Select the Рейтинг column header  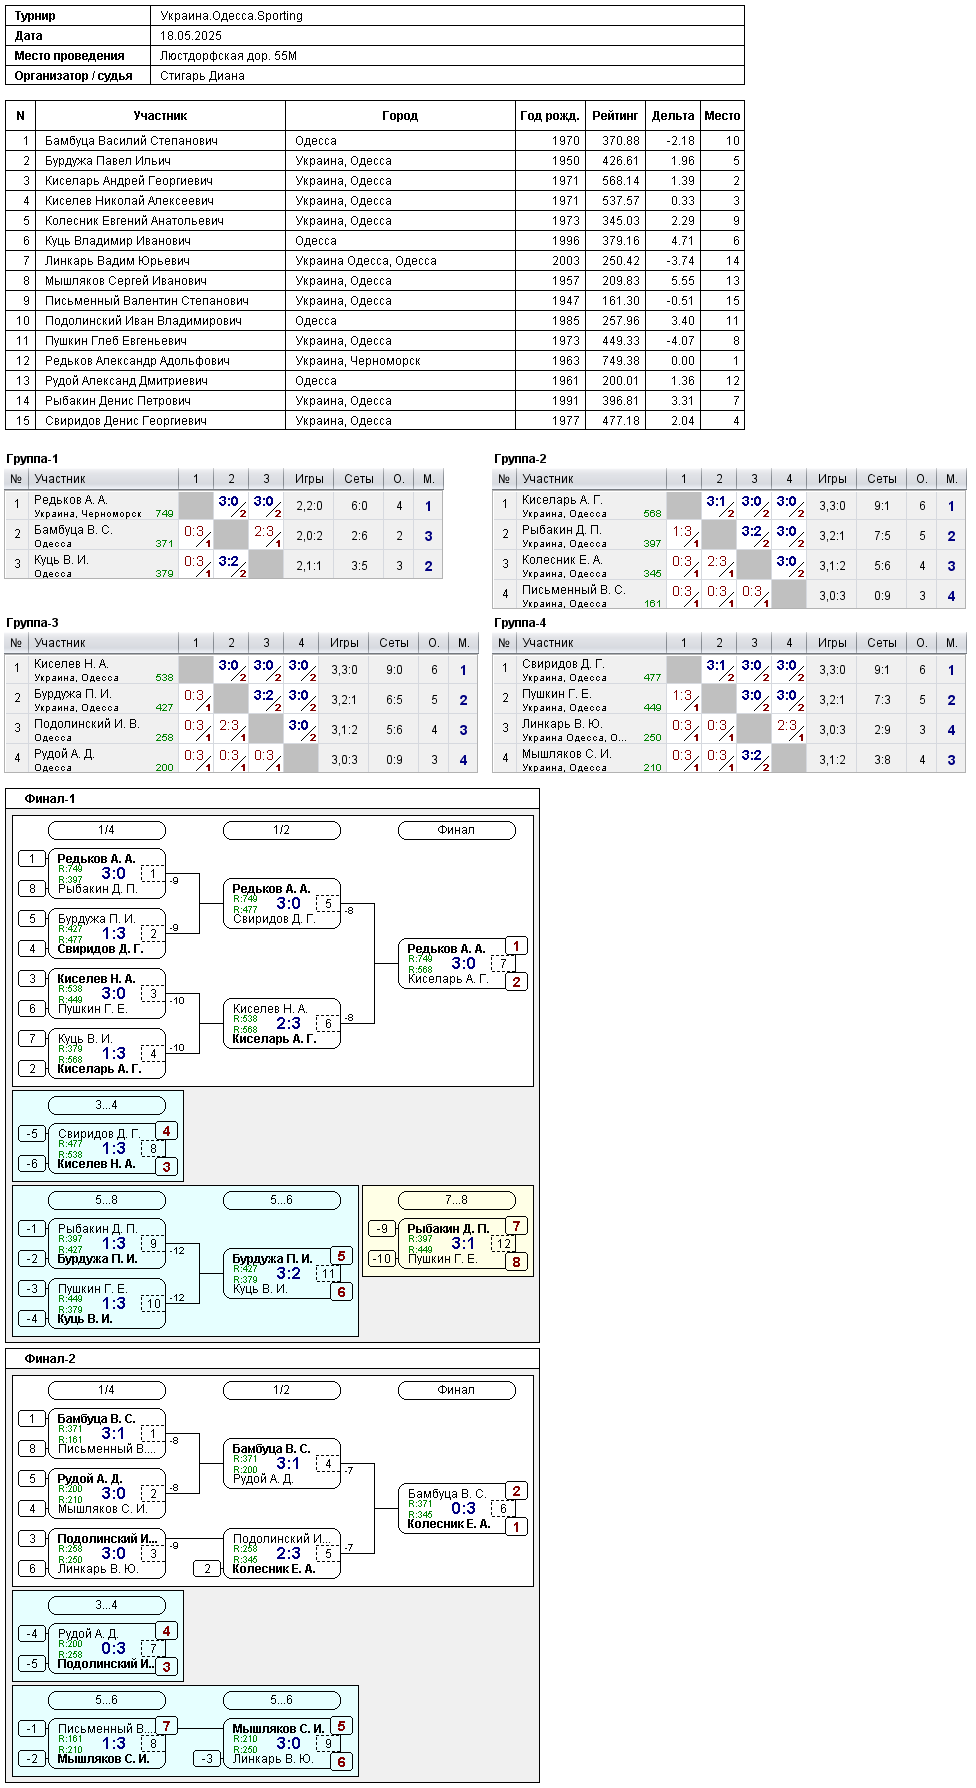click(x=615, y=116)
